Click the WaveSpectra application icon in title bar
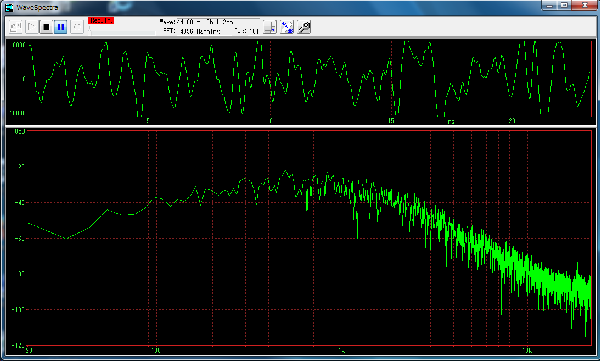The height and width of the screenshot is (361, 600). (9, 7)
